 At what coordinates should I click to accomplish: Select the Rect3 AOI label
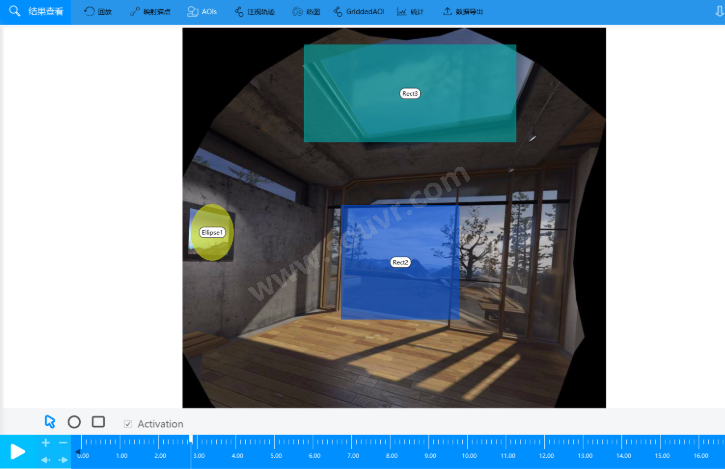click(410, 93)
